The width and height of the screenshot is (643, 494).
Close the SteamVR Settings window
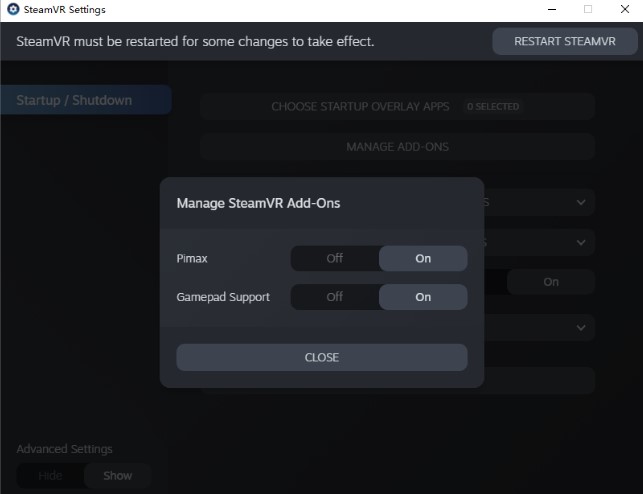[x=625, y=9]
